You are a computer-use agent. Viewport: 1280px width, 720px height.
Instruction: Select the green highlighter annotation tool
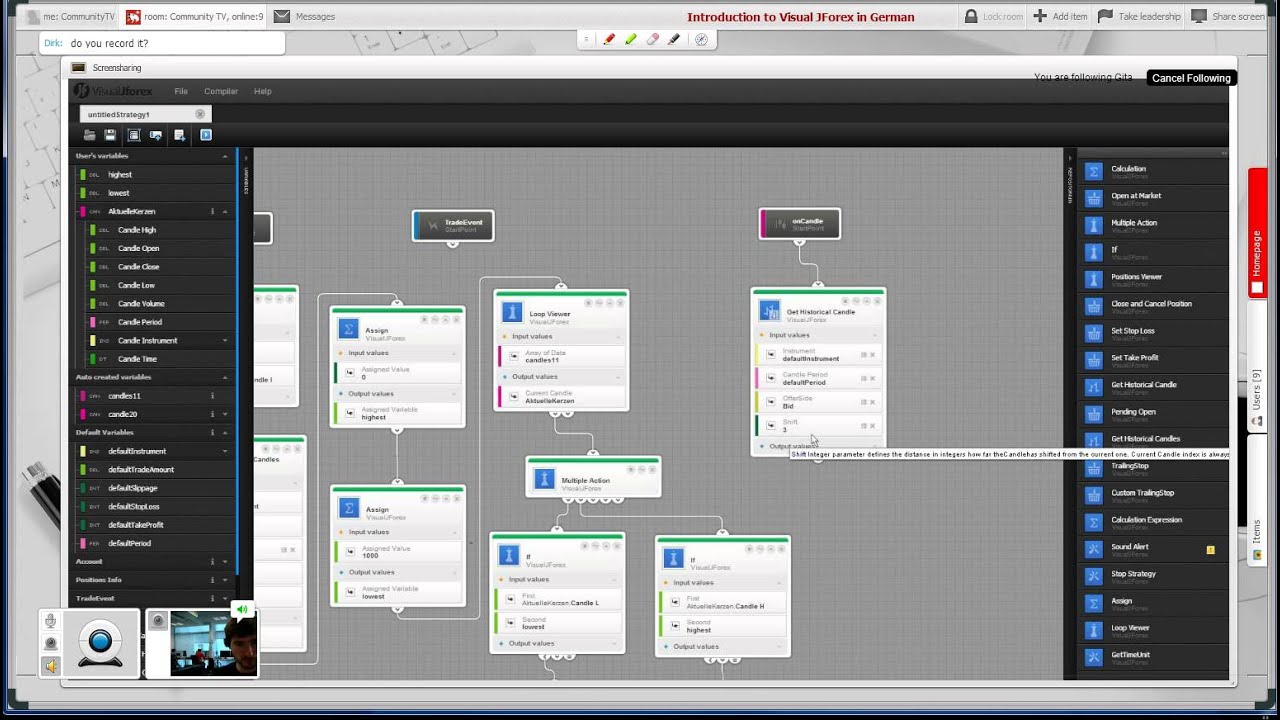click(x=631, y=40)
